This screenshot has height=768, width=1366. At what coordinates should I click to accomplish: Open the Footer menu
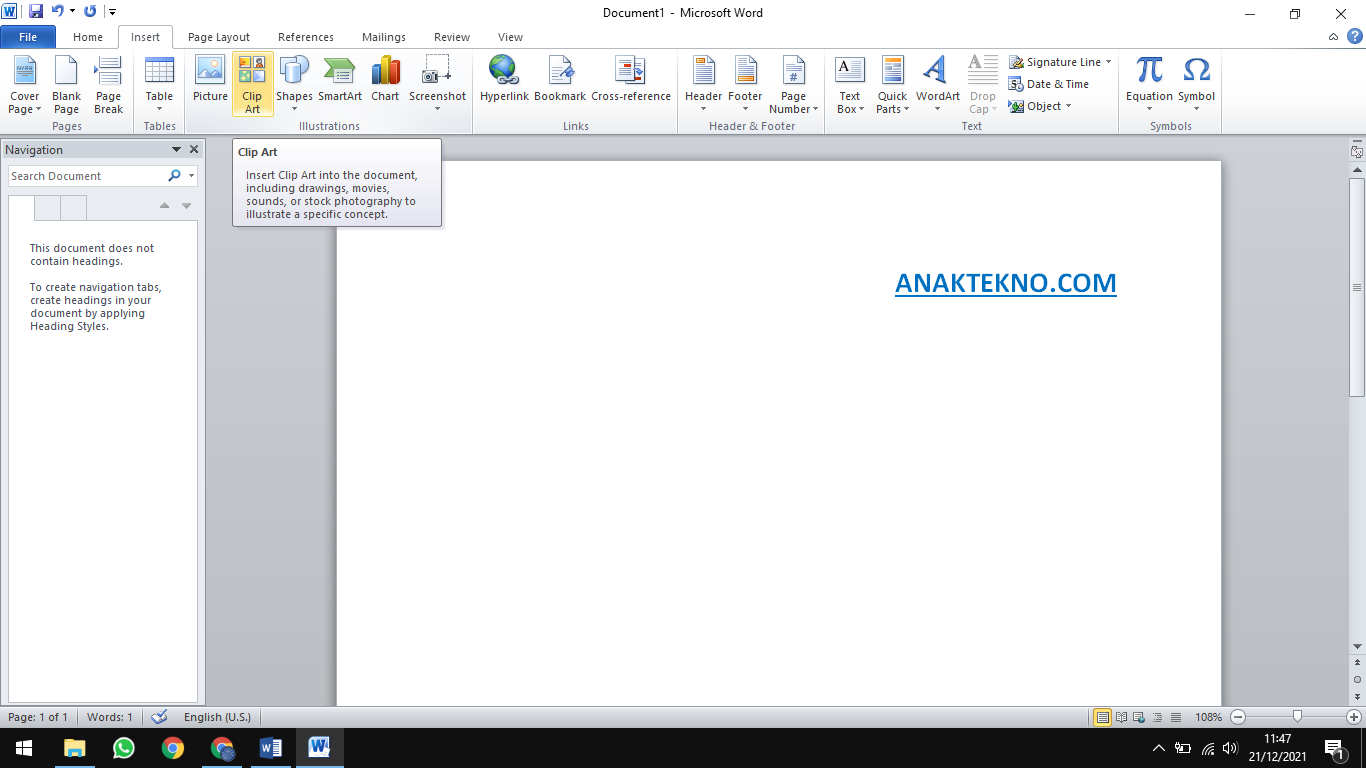pos(745,85)
